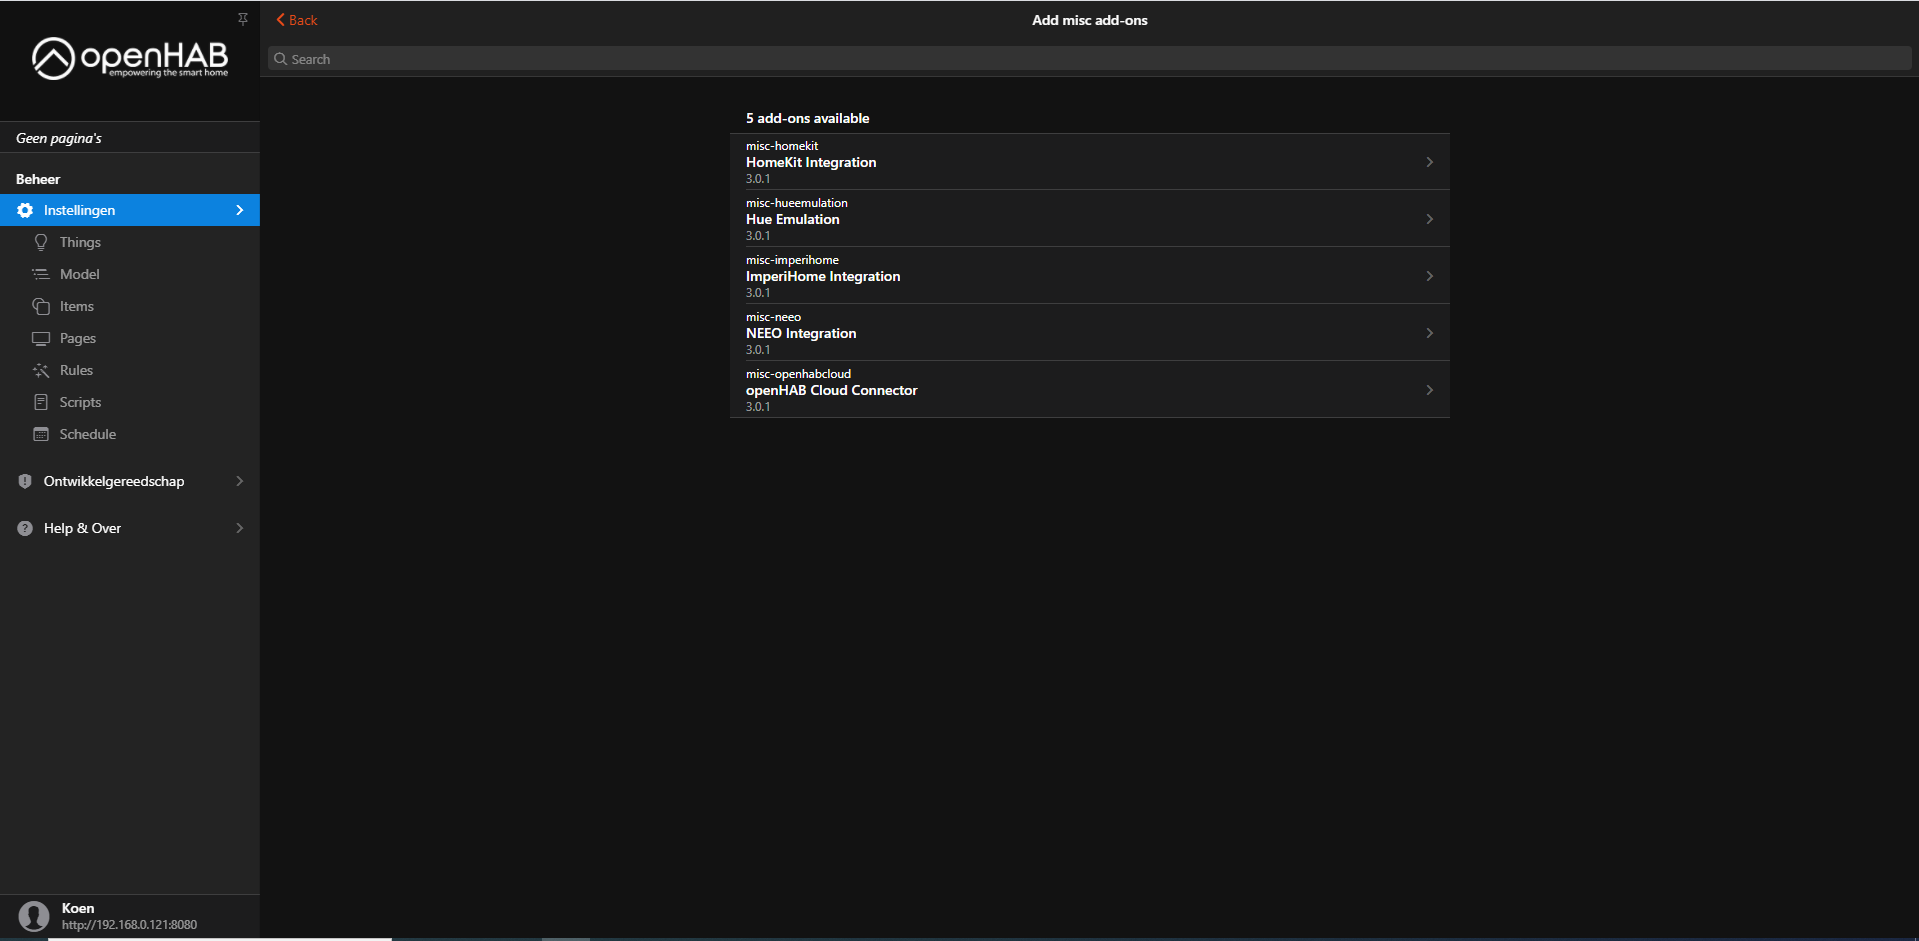Open NEEO Integration row chevron
This screenshot has height=941, width=1919.
click(1430, 333)
